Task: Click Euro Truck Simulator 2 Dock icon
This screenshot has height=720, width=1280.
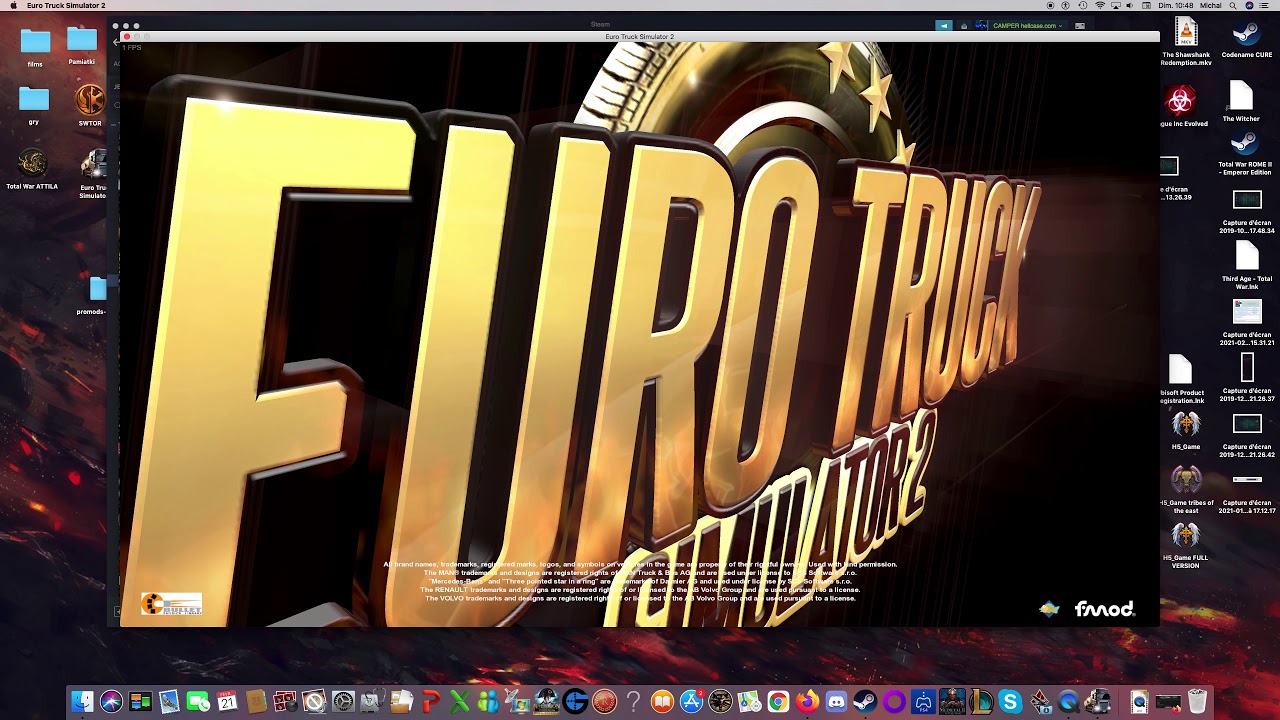Action: point(1097,702)
